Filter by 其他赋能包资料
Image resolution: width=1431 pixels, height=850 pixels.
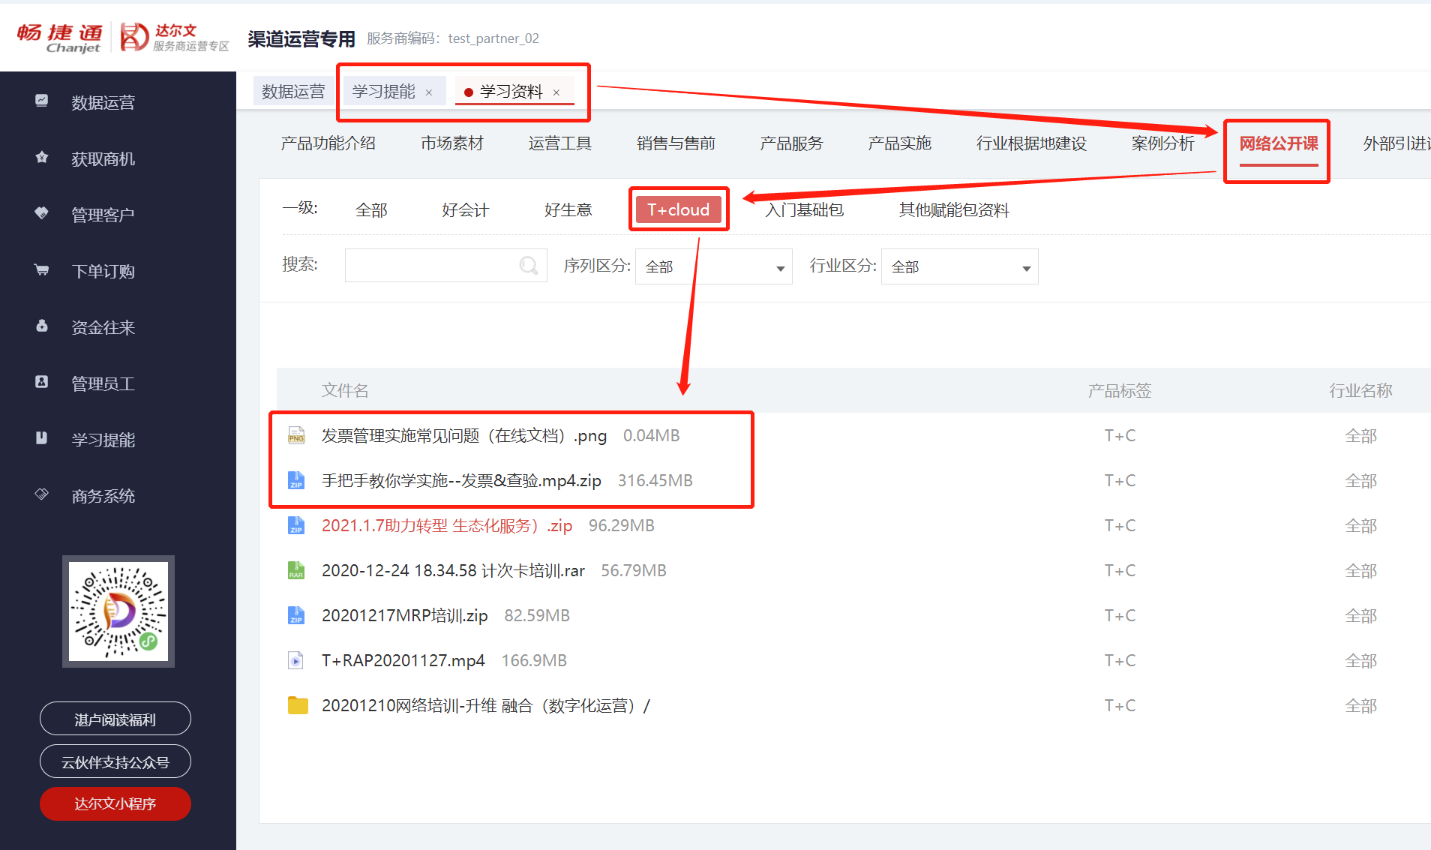[x=954, y=210]
